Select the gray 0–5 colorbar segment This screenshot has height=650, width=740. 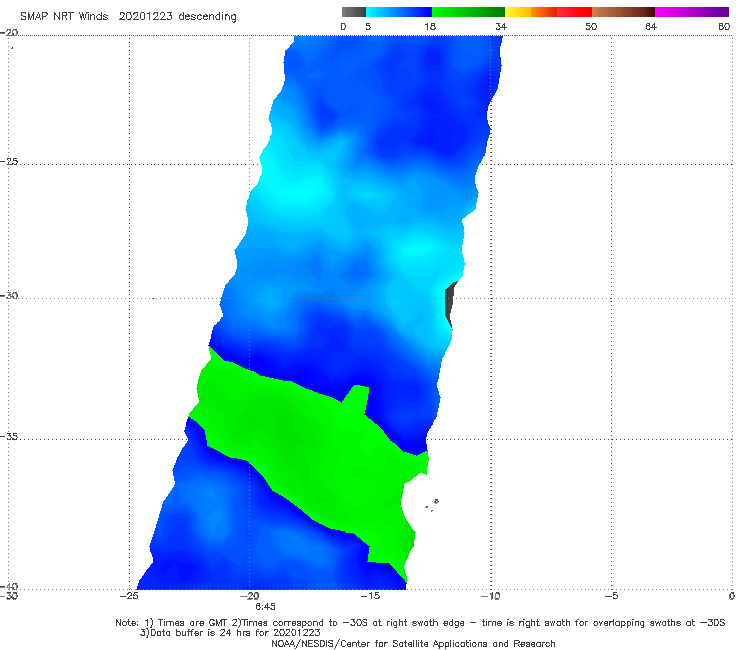354,12
